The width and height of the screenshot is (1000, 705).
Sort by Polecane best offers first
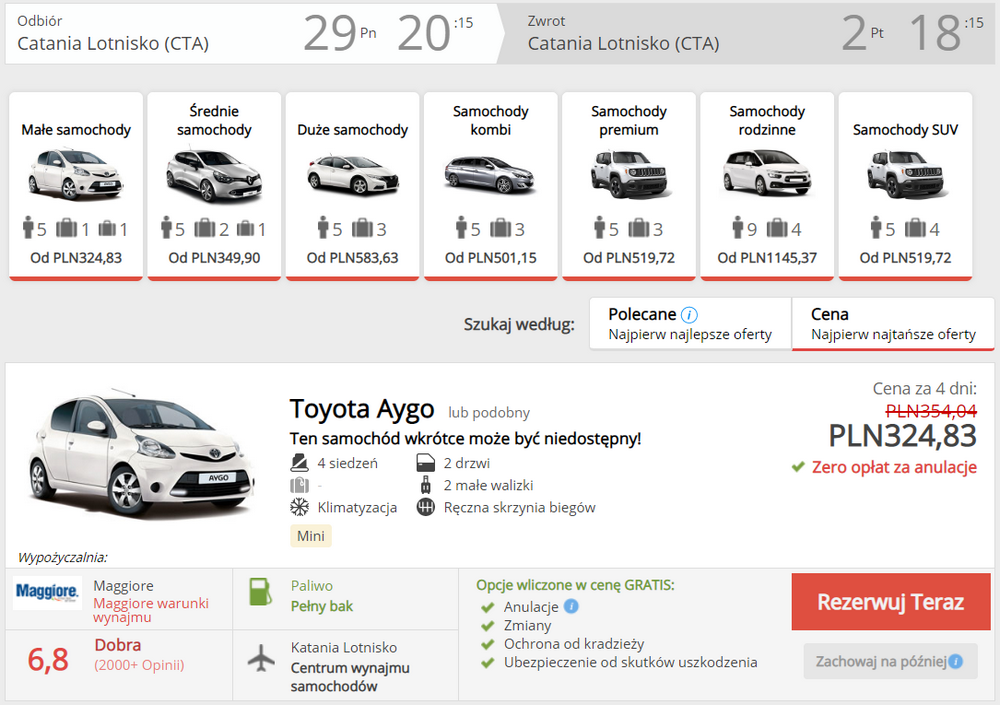(690, 323)
